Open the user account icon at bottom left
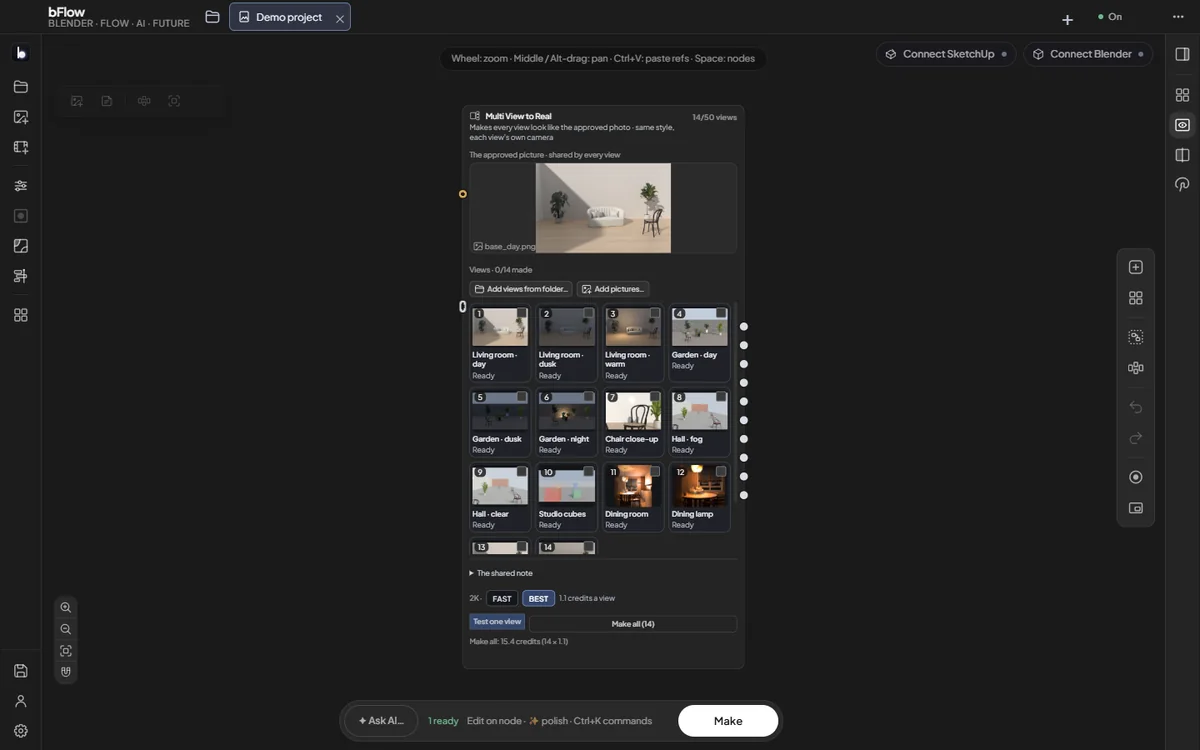Image resolution: width=1200 pixels, height=750 pixels. point(20,701)
